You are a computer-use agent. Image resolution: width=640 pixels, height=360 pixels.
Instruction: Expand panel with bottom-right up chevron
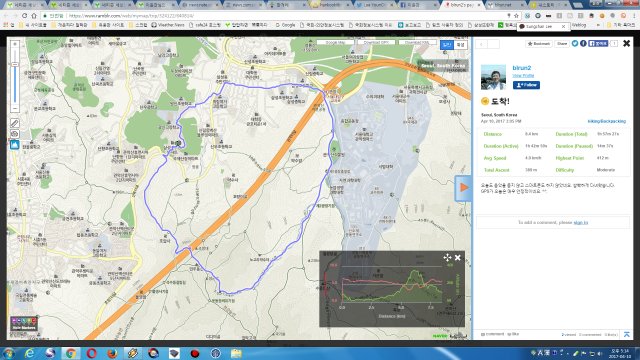[627, 334]
